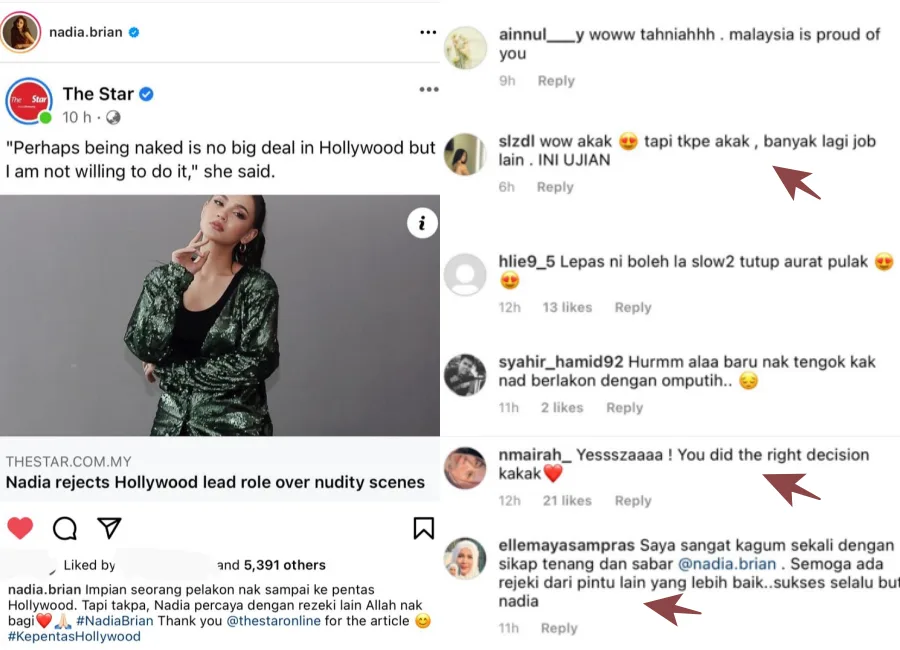This screenshot has width=900, height=650.
Task: Open The Star post options dots
Action: coord(429,90)
